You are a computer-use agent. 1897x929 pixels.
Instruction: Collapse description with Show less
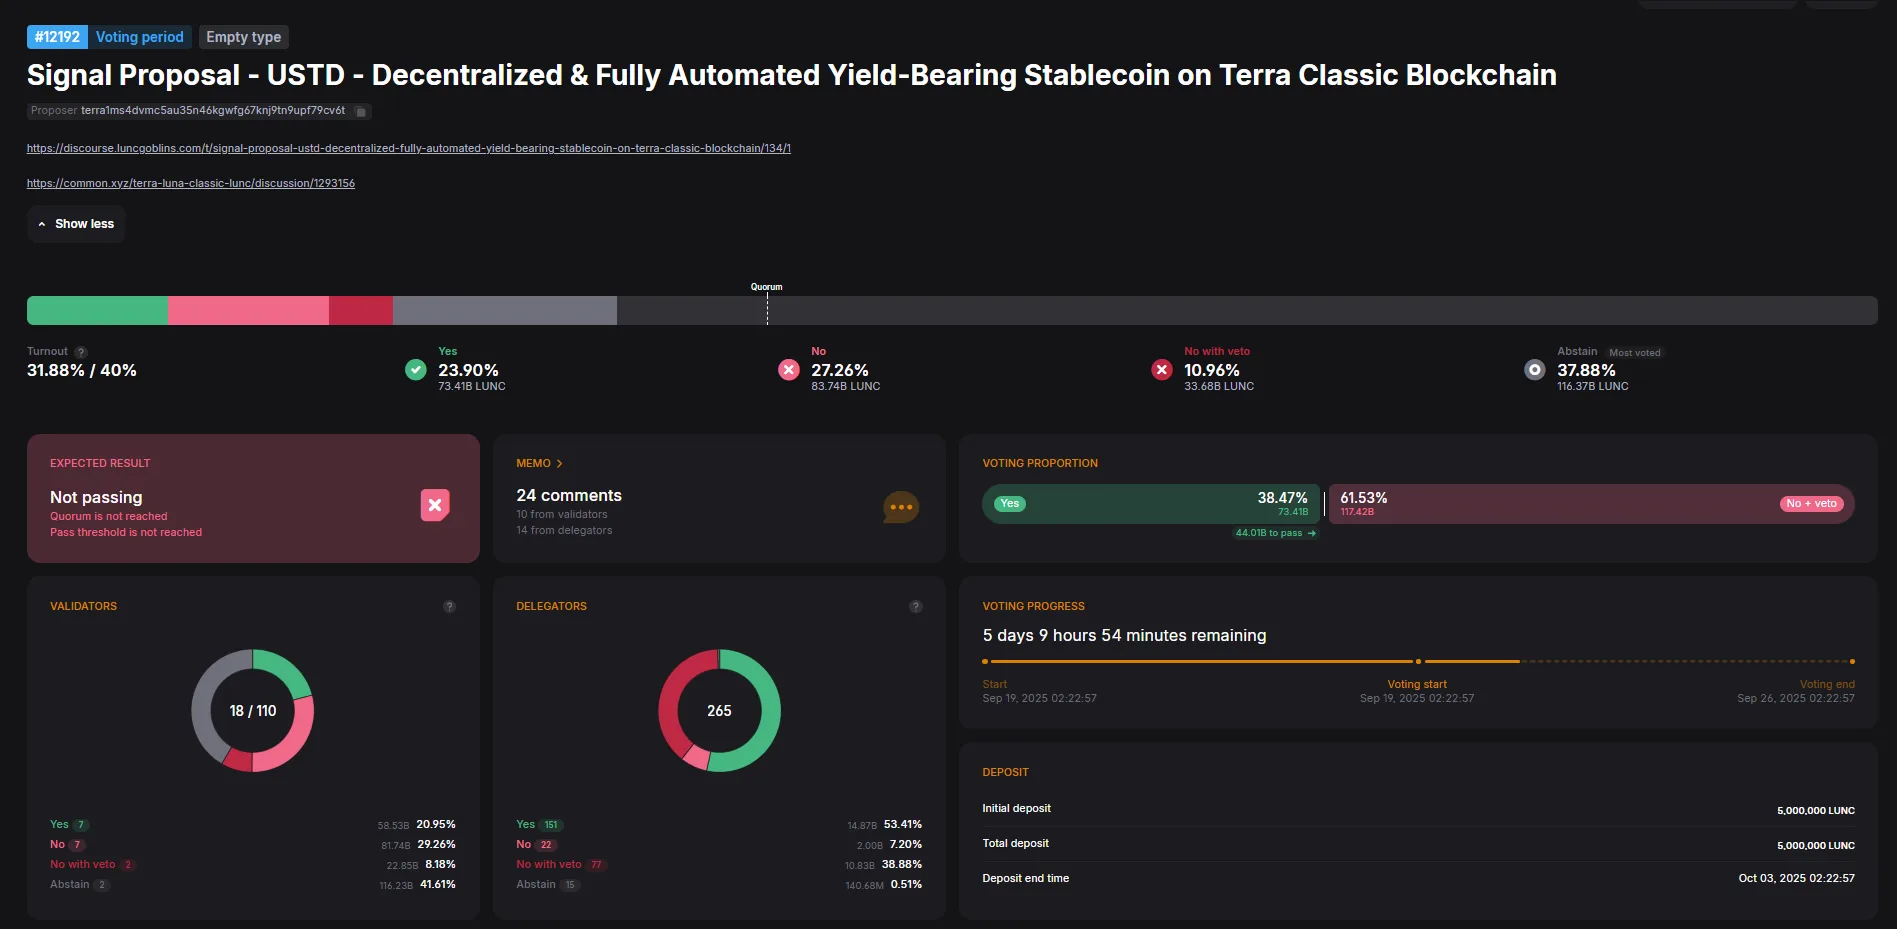pos(76,224)
